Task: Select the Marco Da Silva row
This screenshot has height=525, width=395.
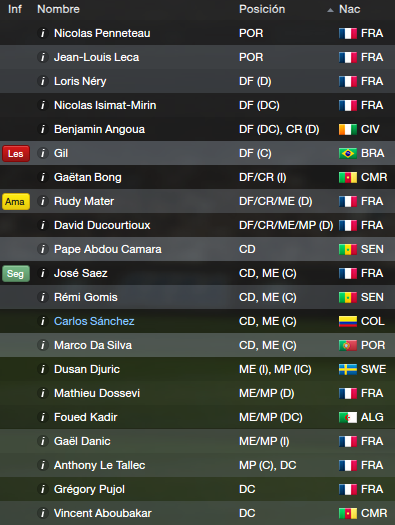Action: [198, 345]
